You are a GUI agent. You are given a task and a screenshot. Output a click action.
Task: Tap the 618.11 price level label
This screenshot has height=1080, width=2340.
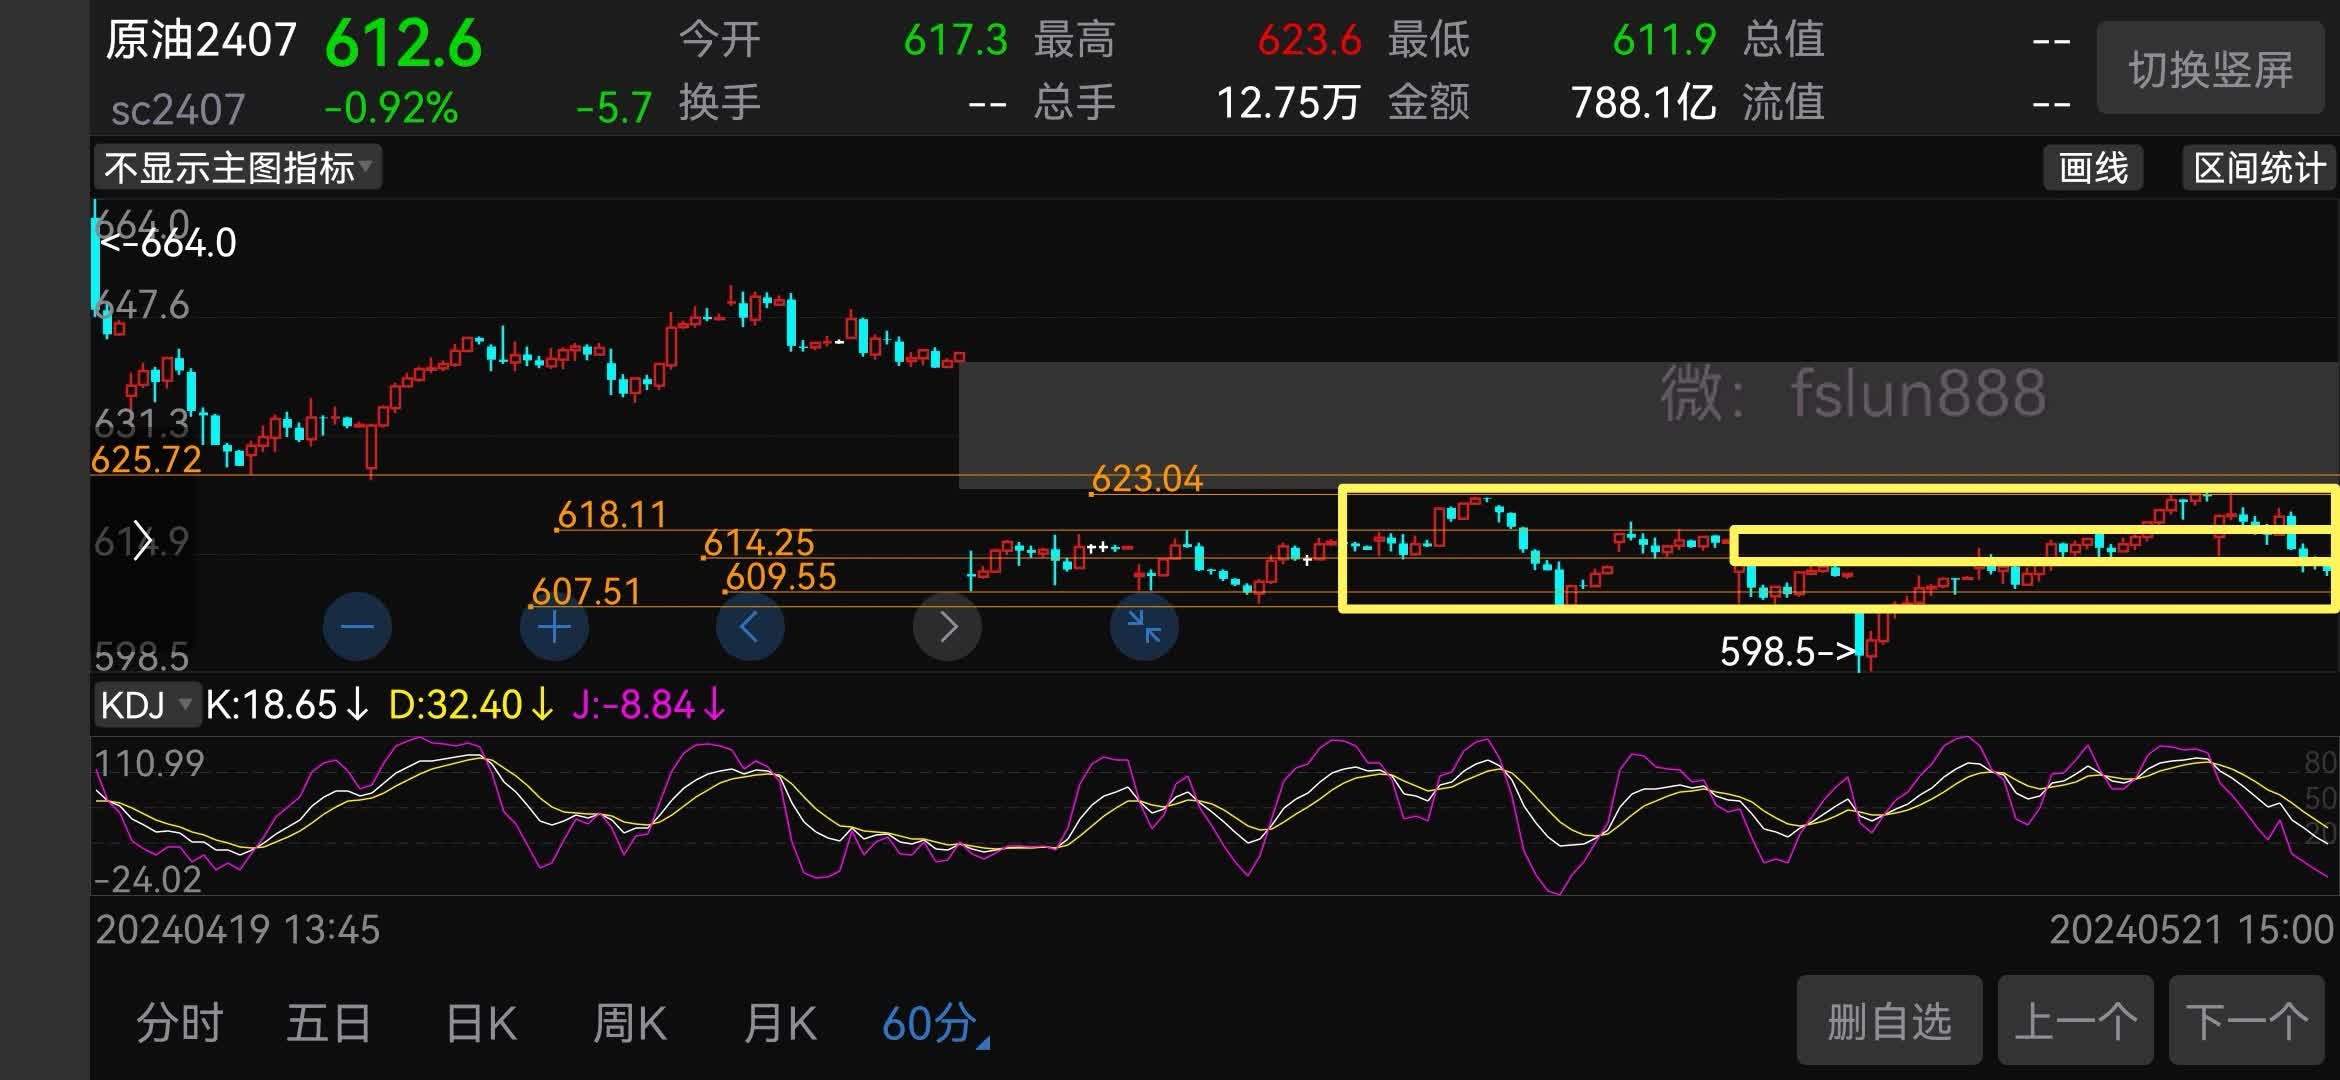click(x=612, y=515)
